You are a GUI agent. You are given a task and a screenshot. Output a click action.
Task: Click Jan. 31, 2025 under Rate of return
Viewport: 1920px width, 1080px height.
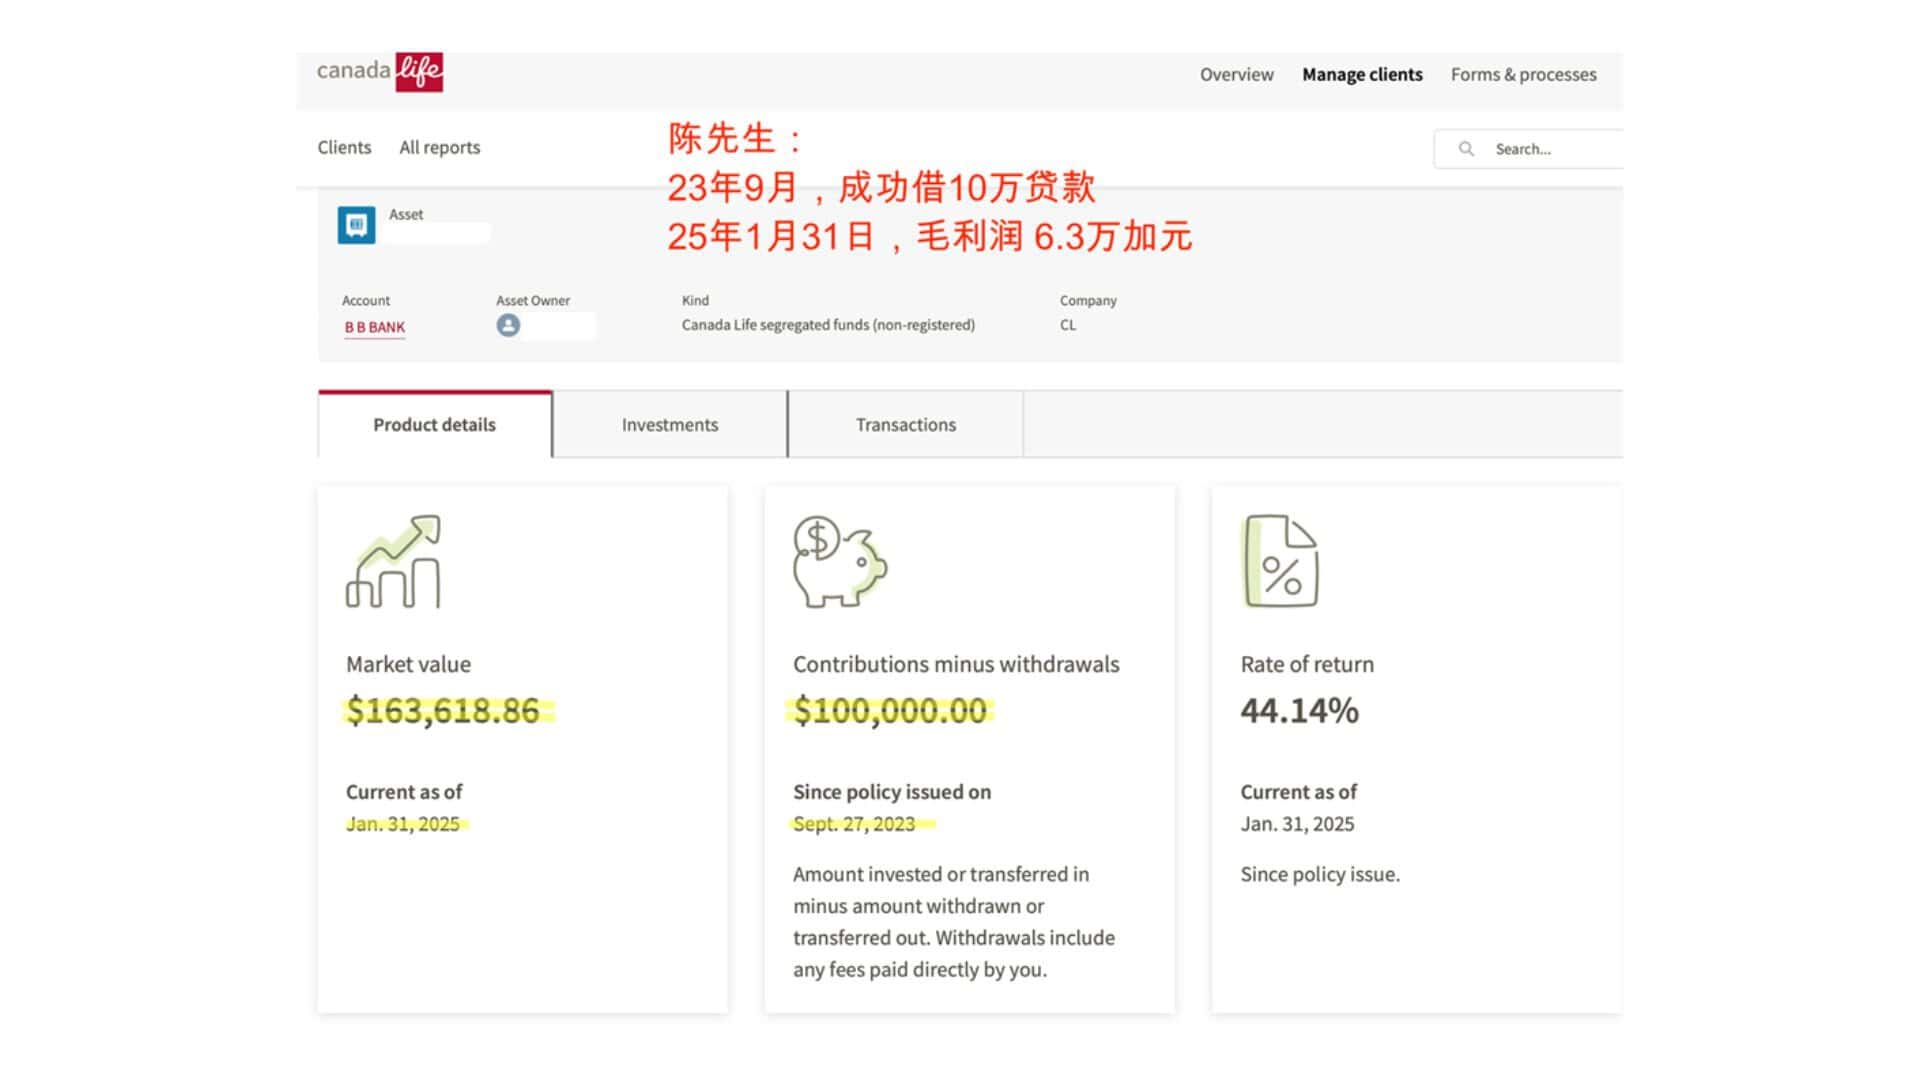coord(1297,824)
